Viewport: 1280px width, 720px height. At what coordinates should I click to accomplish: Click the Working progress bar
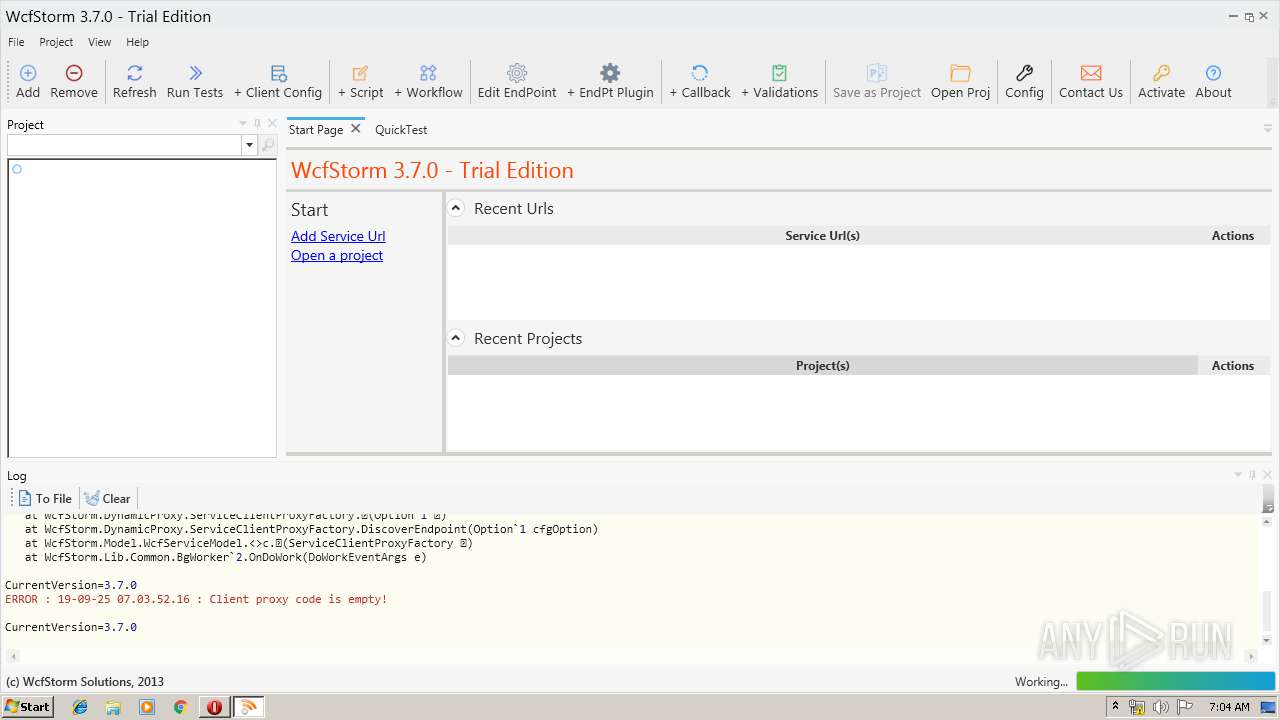(1176, 681)
